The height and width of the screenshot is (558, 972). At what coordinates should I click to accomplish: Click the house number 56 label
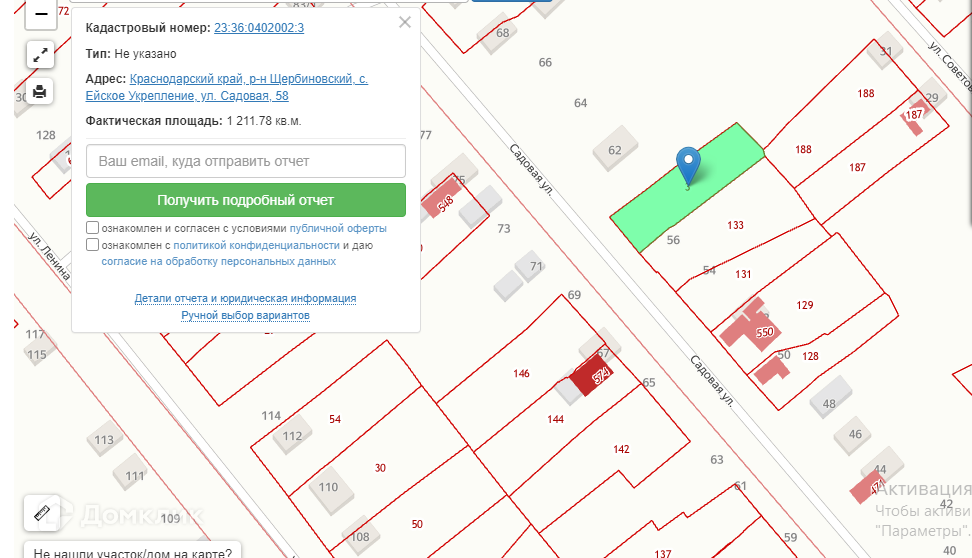(x=673, y=240)
